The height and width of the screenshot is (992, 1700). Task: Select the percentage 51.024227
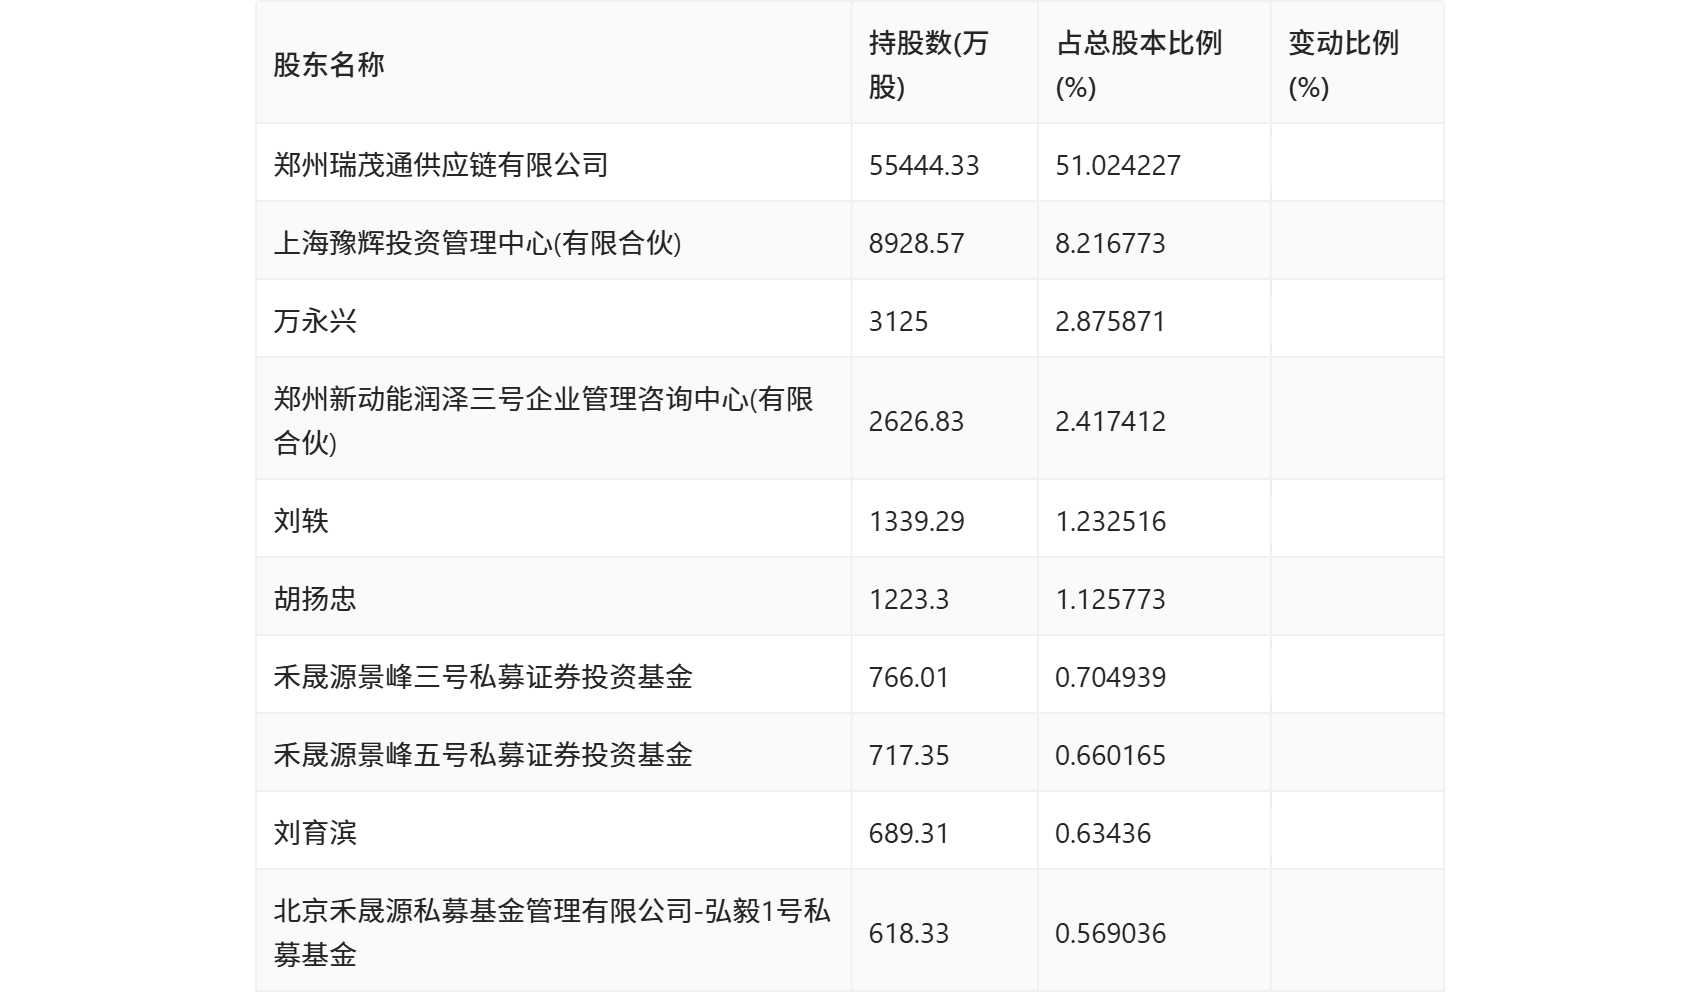[x=1118, y=165]
